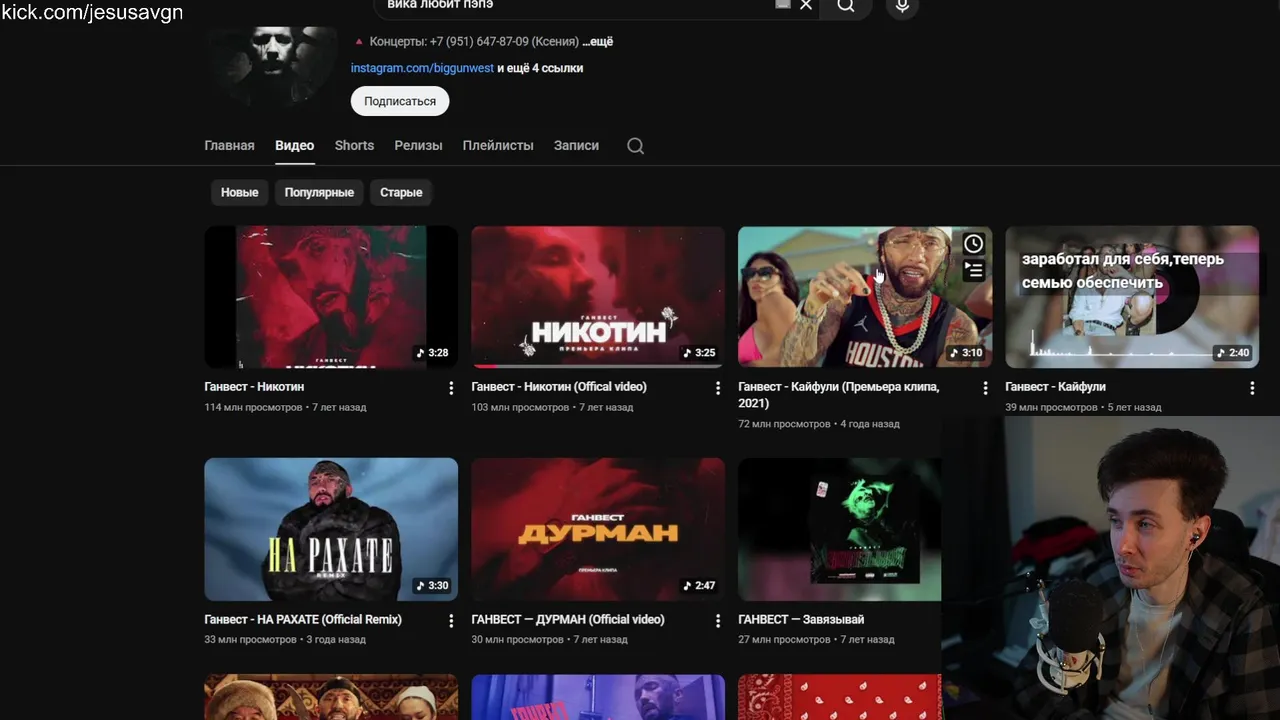Click the channel avatar image

tap(272, 66)
